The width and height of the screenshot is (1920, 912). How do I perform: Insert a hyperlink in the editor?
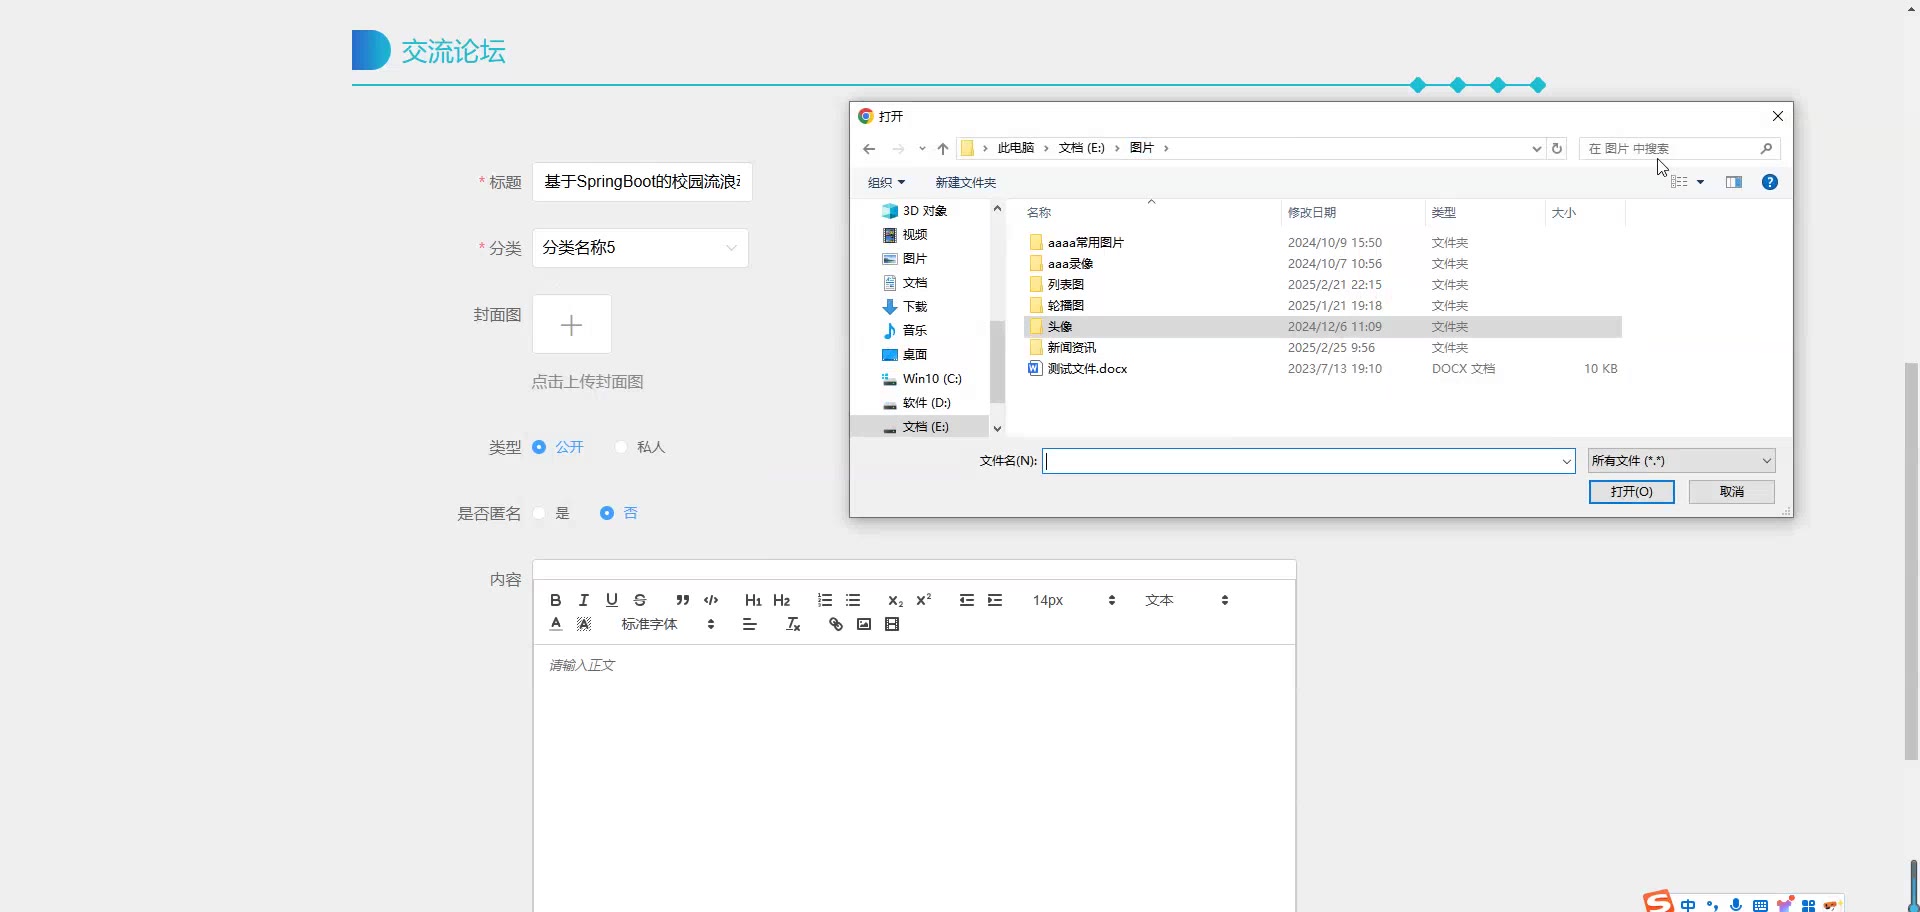coord(836,625)
